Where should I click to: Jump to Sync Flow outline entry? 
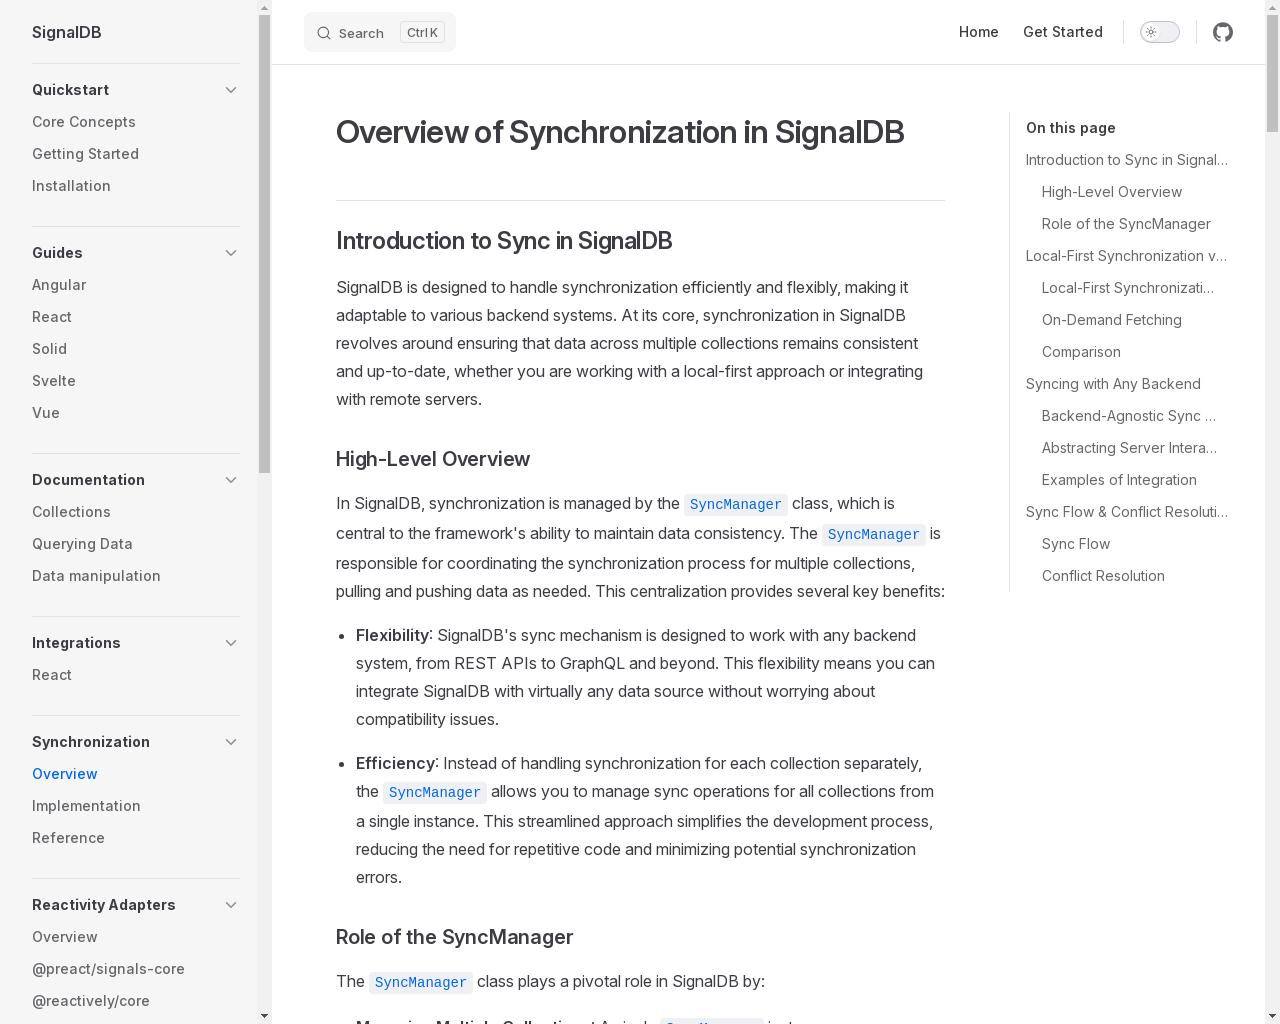(x=1076, y=544)
